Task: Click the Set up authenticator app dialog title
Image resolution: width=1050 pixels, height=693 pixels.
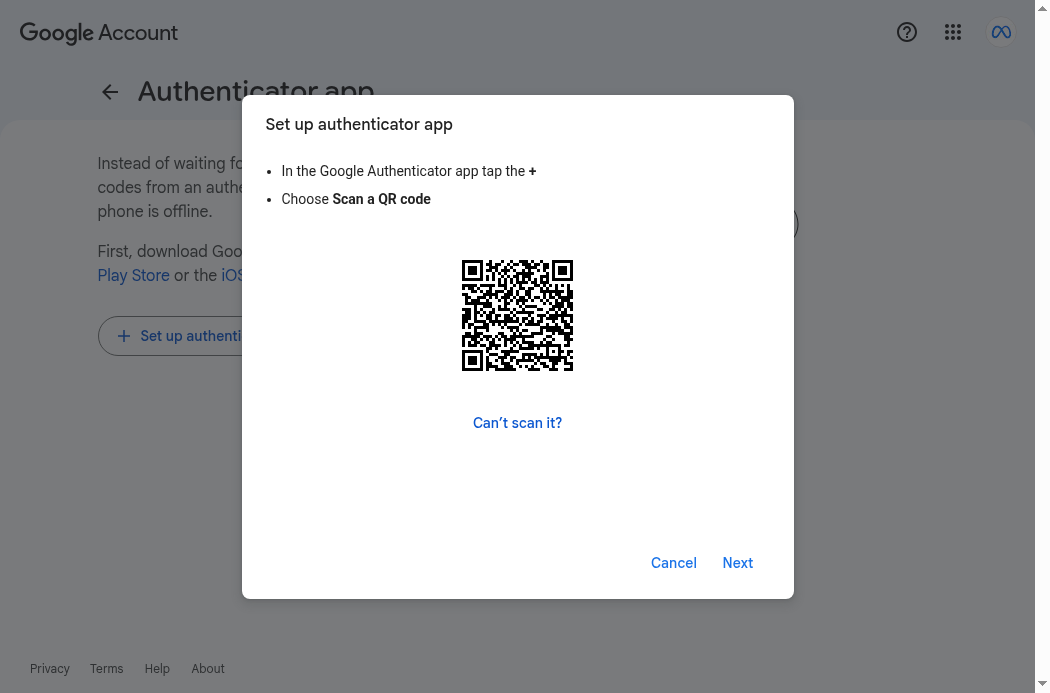Action: (359, 125)
